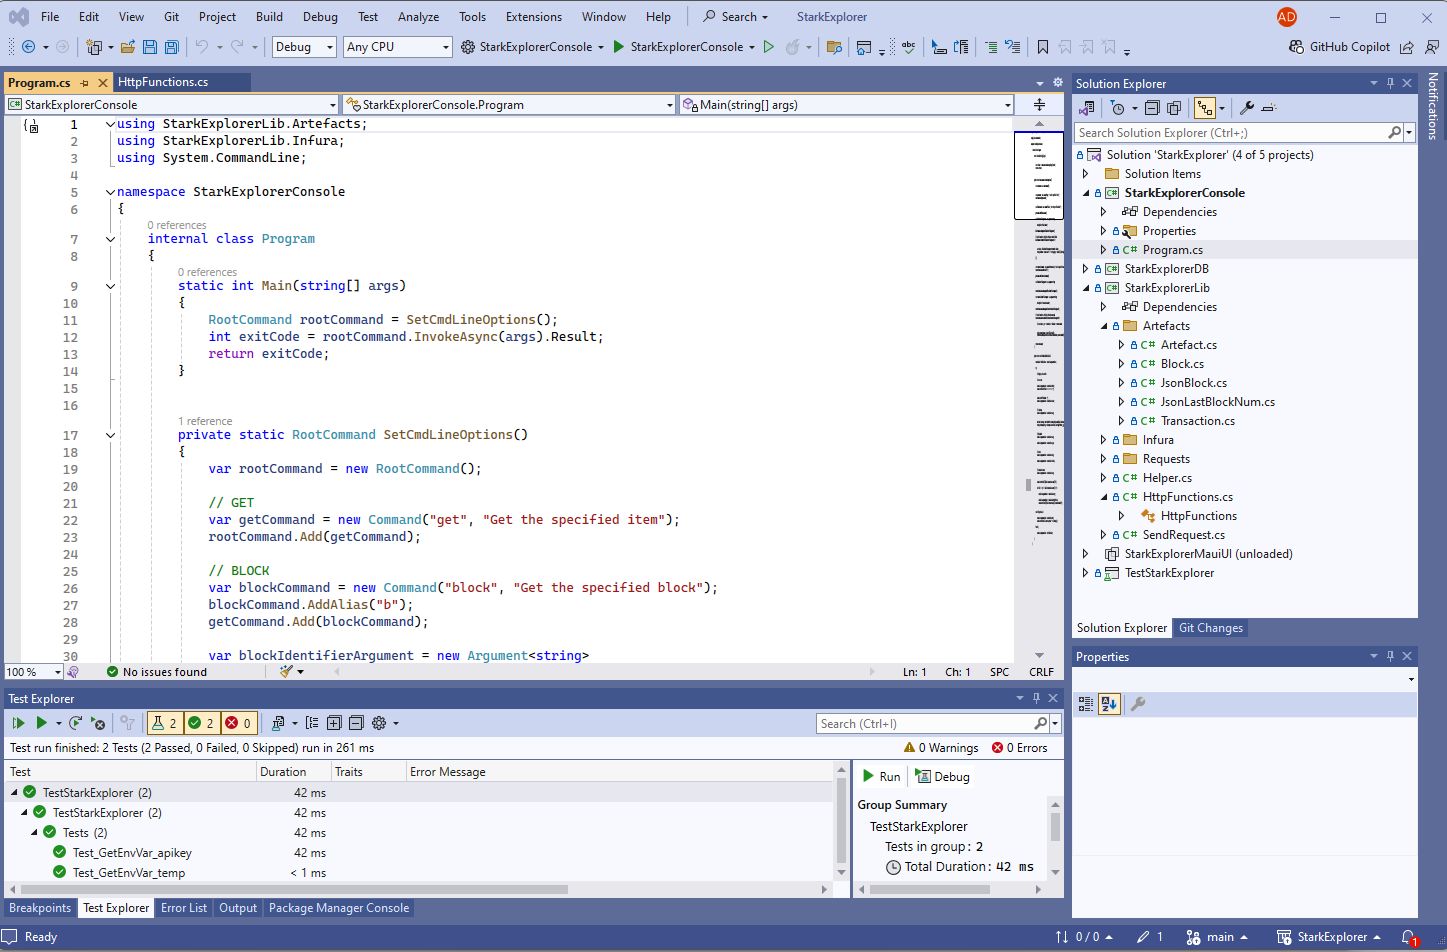Toggle the failed tests filter showing 0
Viewport: 1447px width, 952px height.
click(239, 723)
